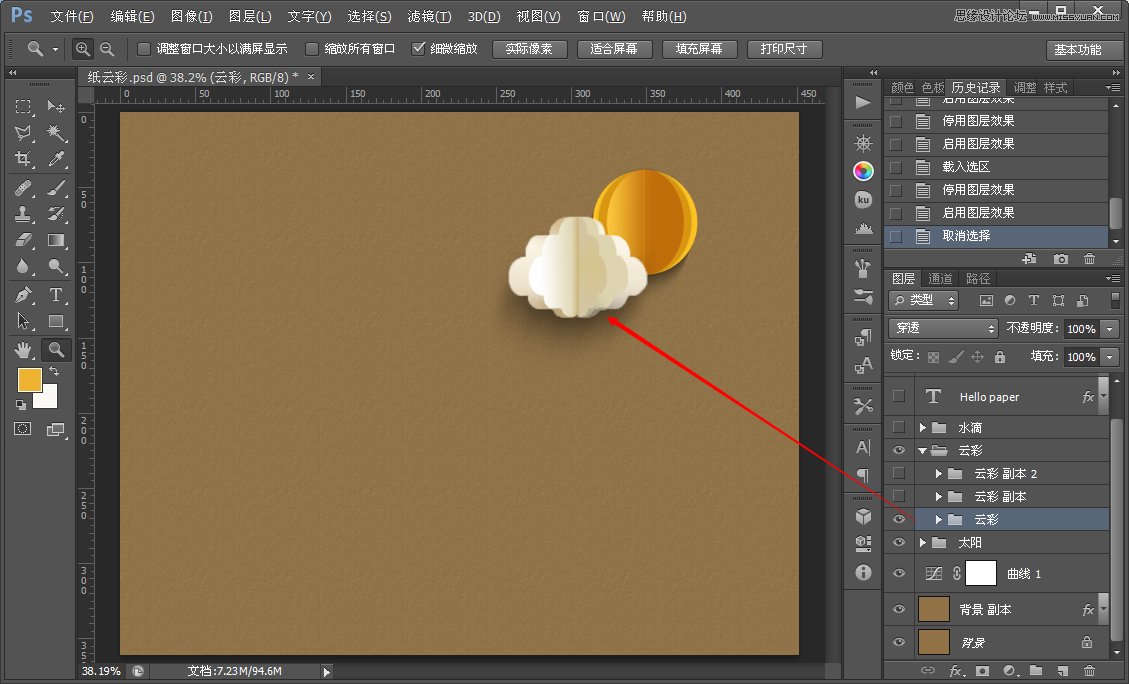Add layer style via fx button
The width and height of the screenshot is (1129, 684).
(x=956, y=671)
